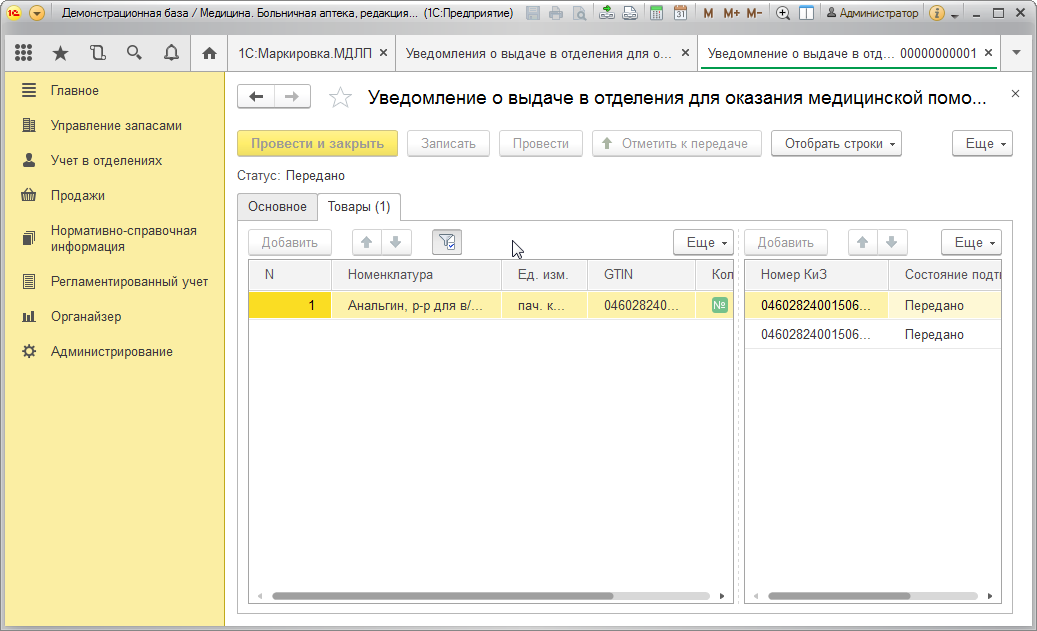Click the print icon in title bar

pos(556,13)
